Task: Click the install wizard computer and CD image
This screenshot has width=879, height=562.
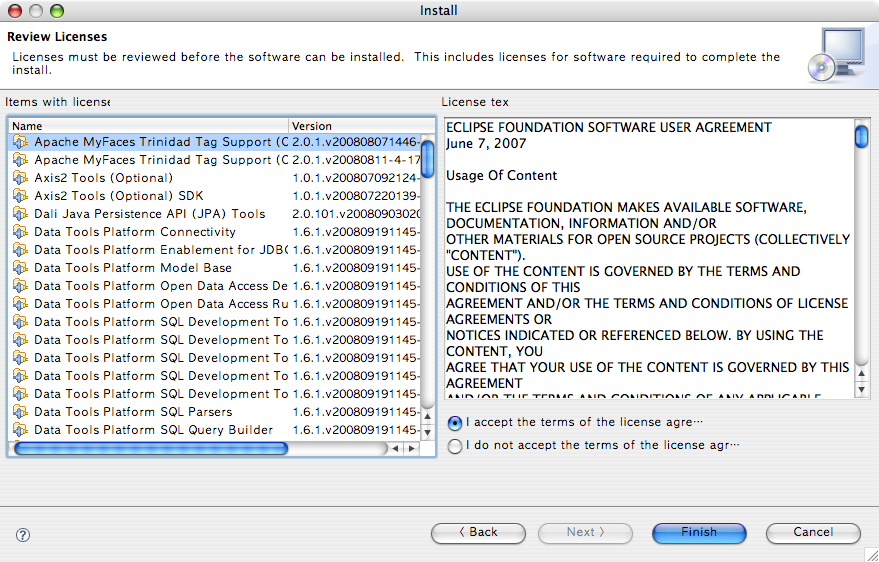Action: (x=838, y=55)
